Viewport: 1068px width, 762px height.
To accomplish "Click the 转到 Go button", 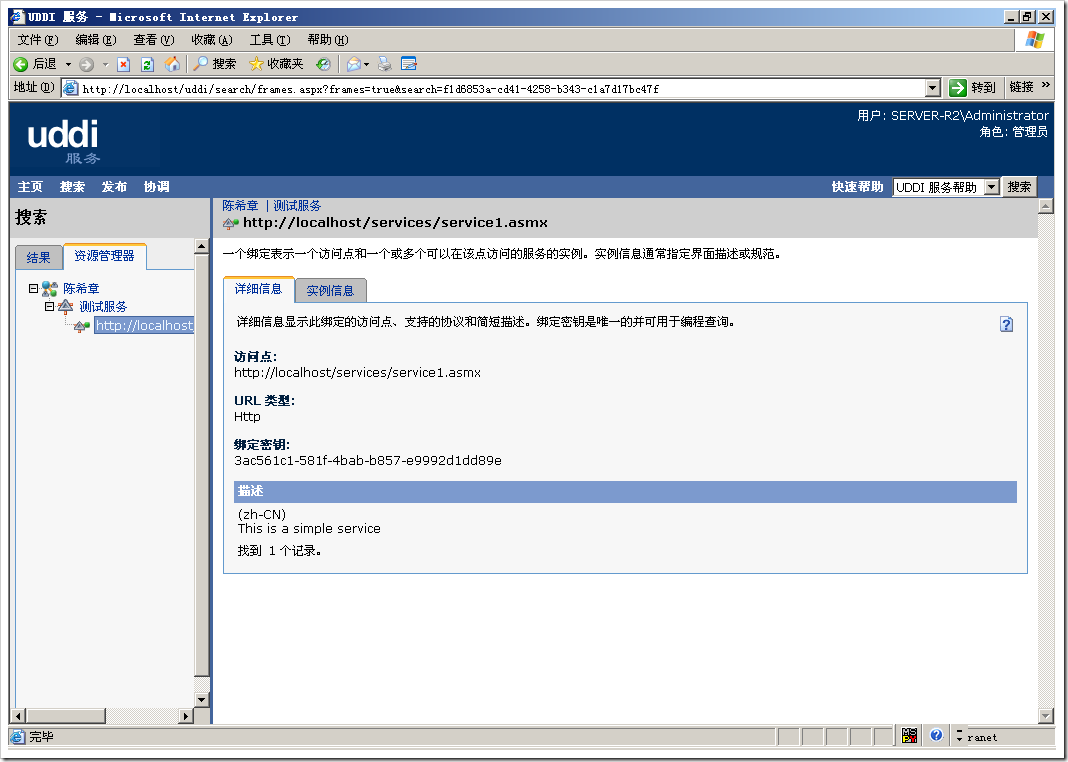I will point(973,87).
